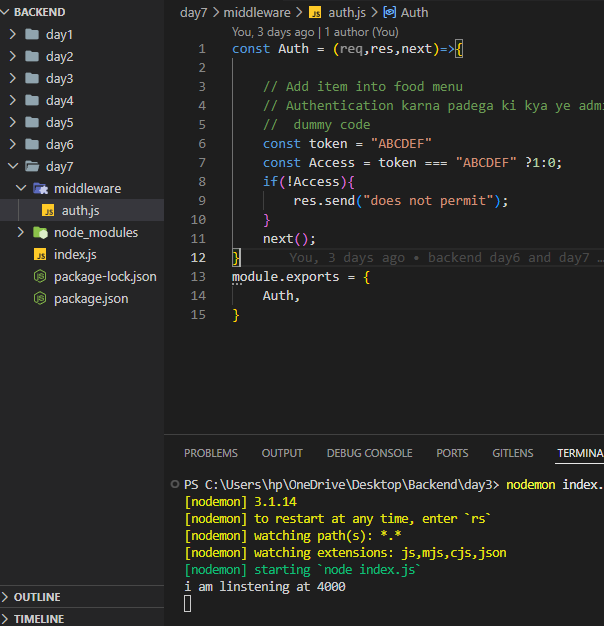604x626 pixels.
Task: Click the day6 folder icon
Action: click(x=32, y=144)
